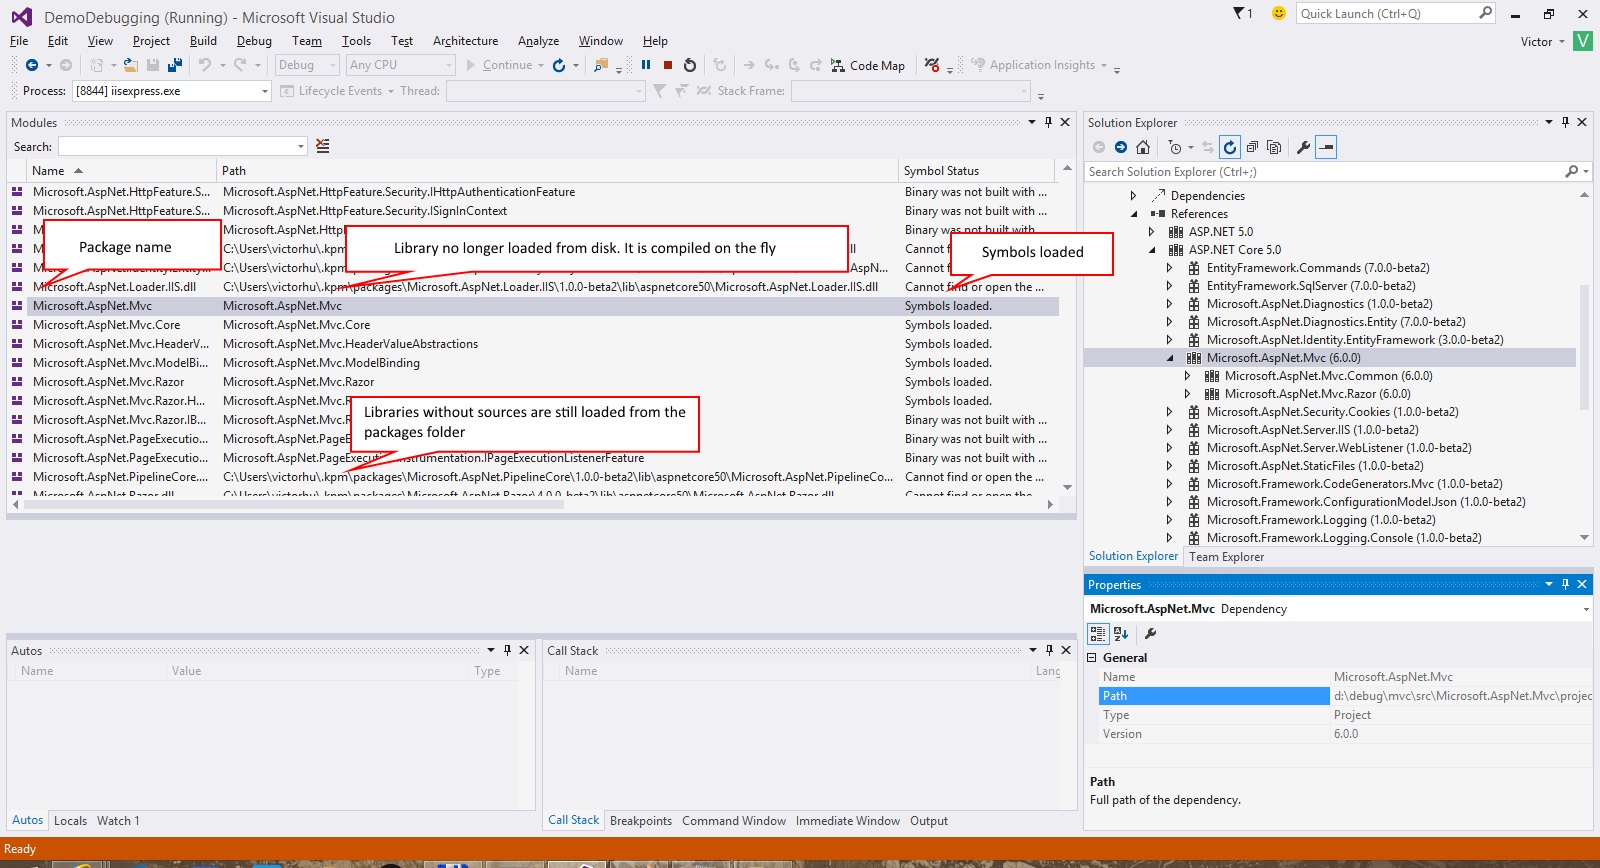Collapse the Microsoft.AspNet.Mvc (6.0.0) node

click(x=1170, y=358)
